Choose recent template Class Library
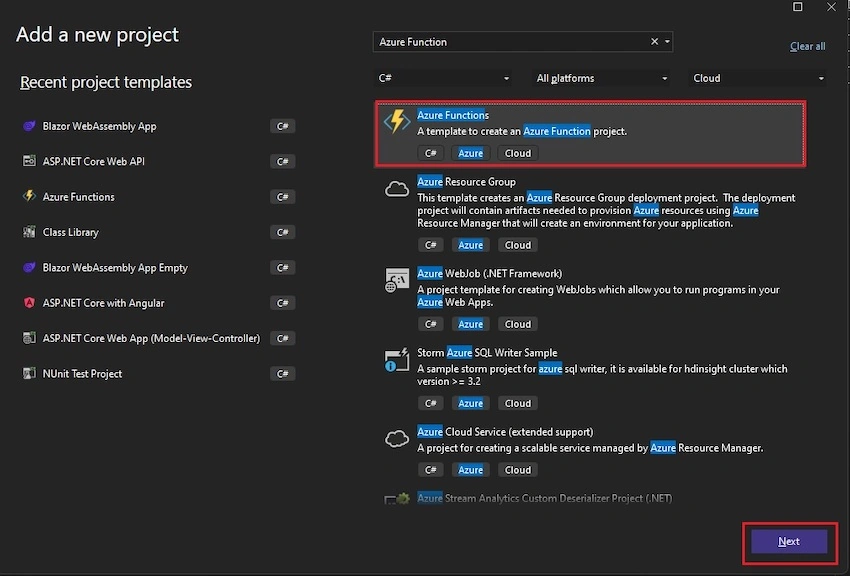The image size is (850, 576). click(x=70, y=232)
